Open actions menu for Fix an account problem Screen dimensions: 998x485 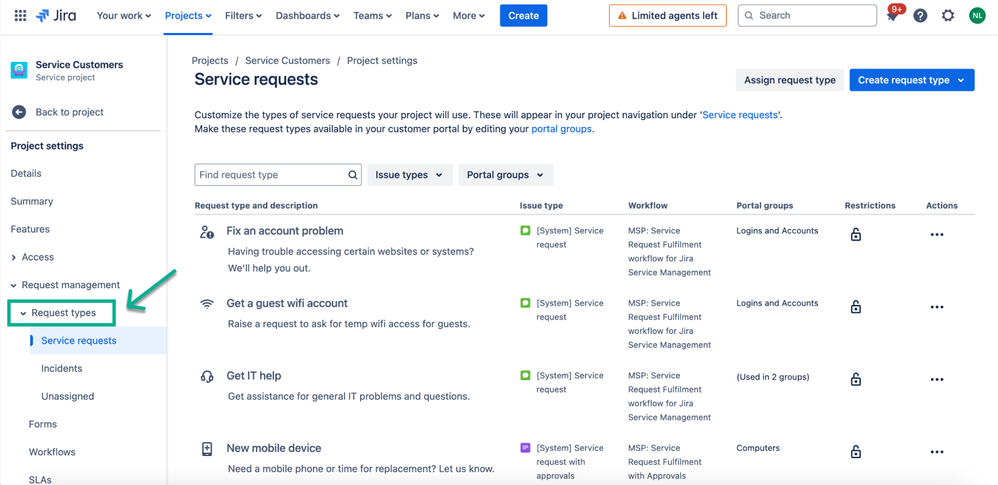pyautogui.click(x=936, y=235)
